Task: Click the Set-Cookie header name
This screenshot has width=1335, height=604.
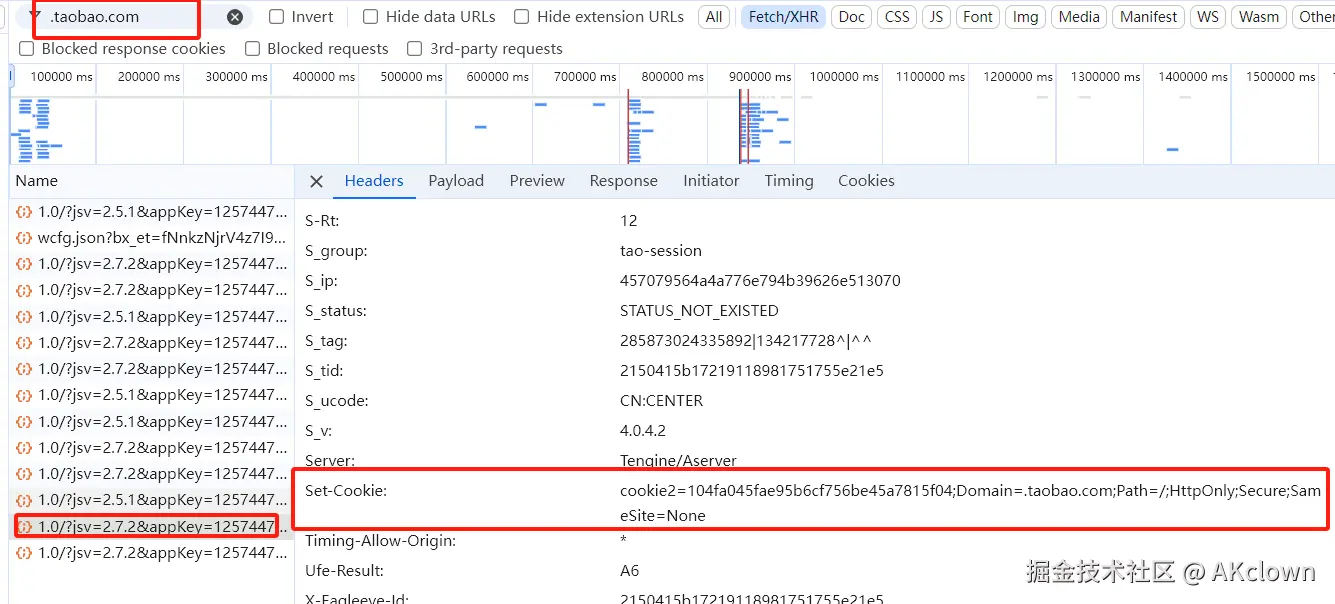Action: [x=346, y=491]
